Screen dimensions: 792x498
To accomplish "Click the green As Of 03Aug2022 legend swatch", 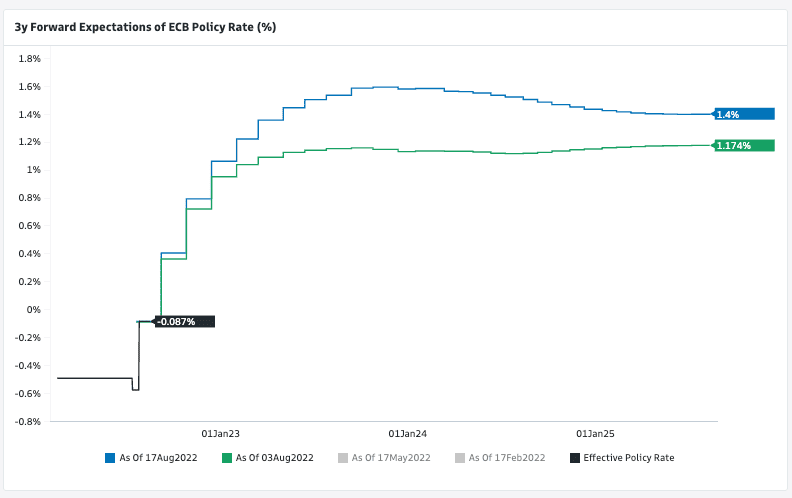I will click(227, 458).
